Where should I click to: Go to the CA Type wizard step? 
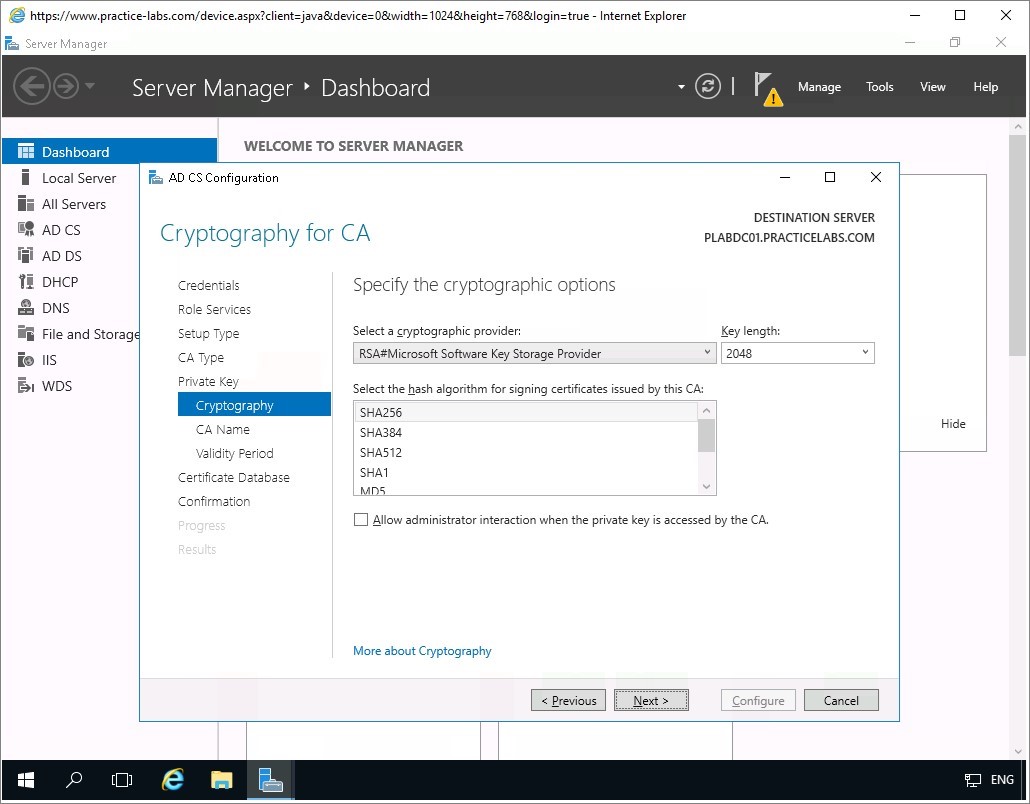[x=200, y=357]
